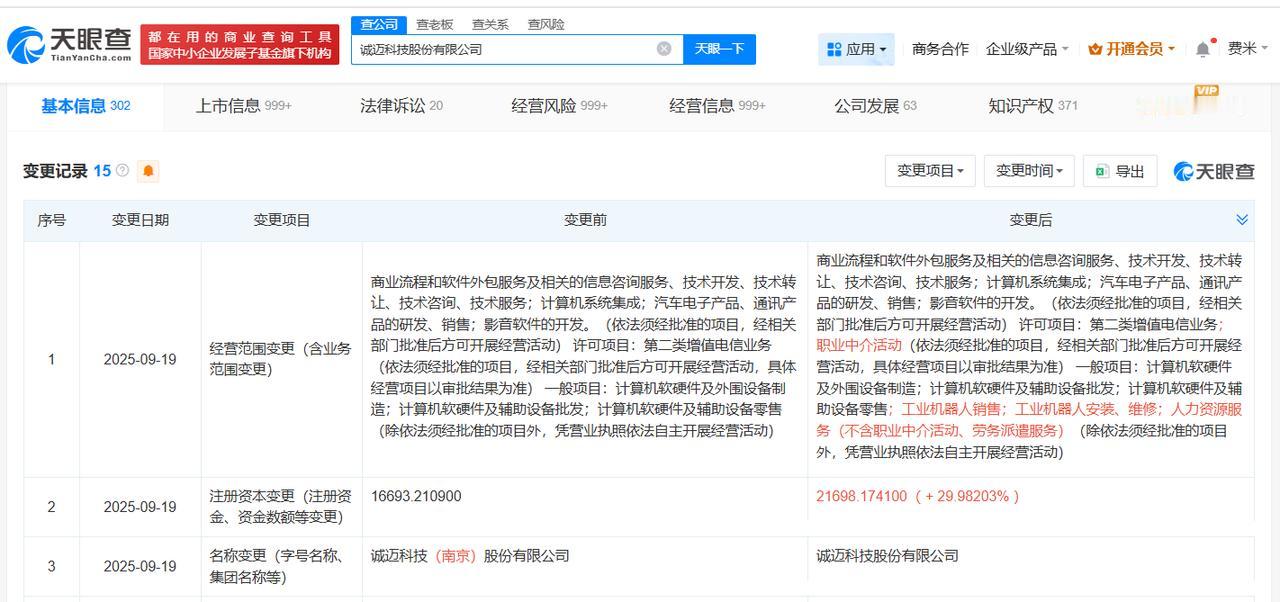Image resolution: width=1280 pixels, height=602 pixels.
Task: Click the orange alert bell beside 变更记录
Action: point(148,171)
